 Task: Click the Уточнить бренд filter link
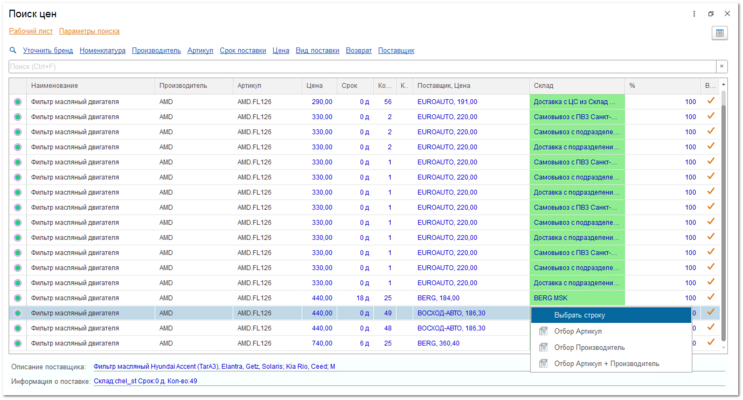48,50
